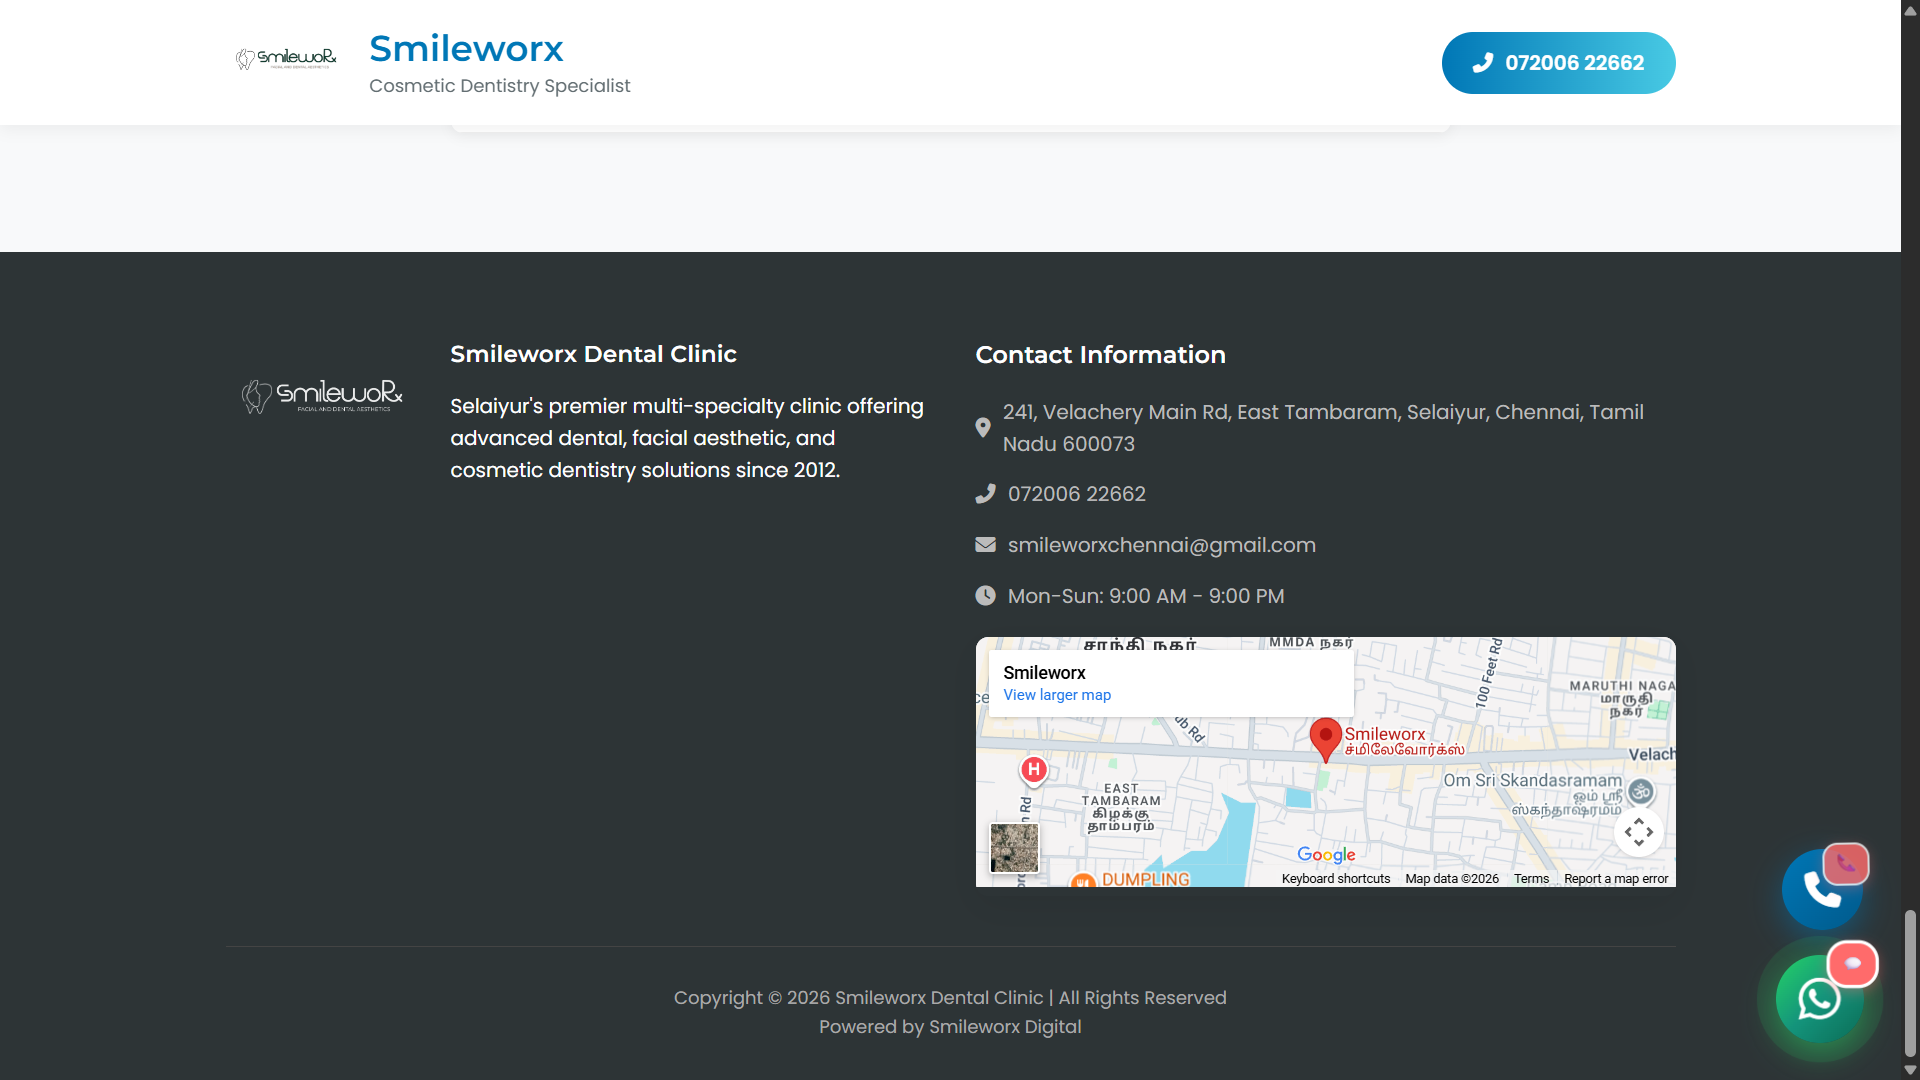Select the Dumpling restaurant marker on the map

point(1084,882)
